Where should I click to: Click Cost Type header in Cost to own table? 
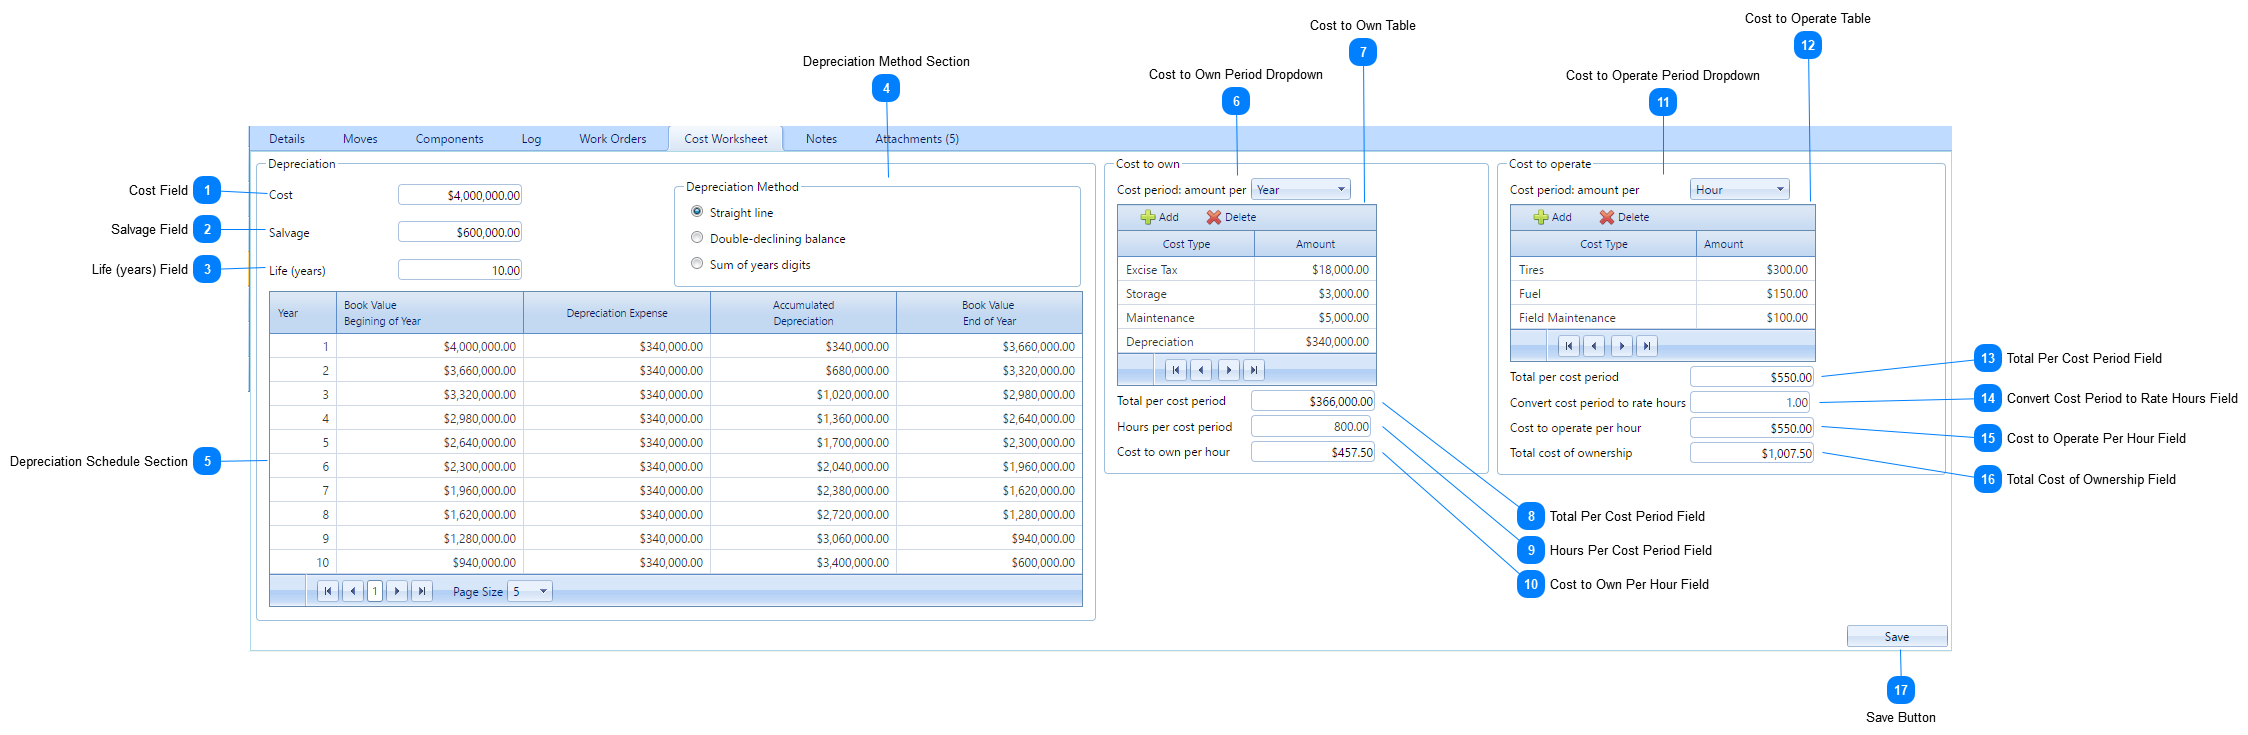[x=1186, y=244]
